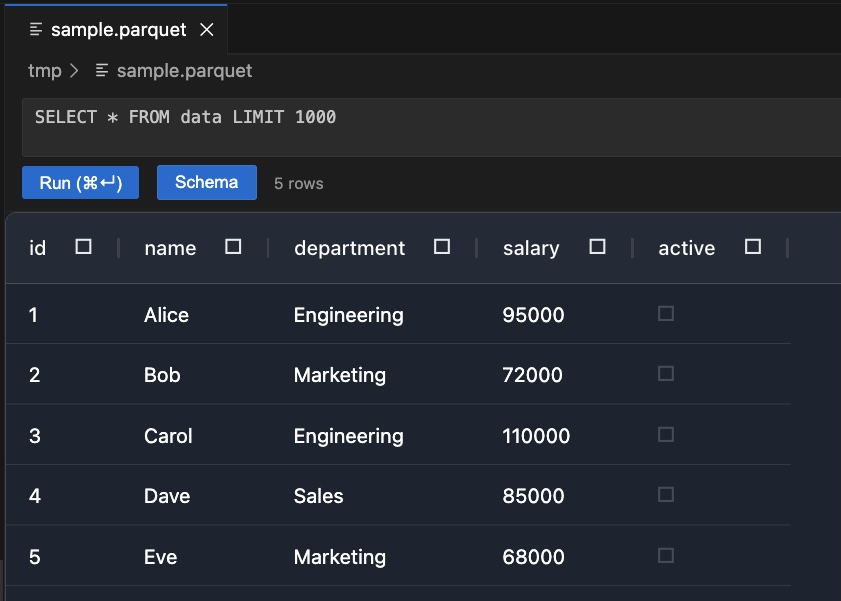Select the Sales department cell

(319, 496)
